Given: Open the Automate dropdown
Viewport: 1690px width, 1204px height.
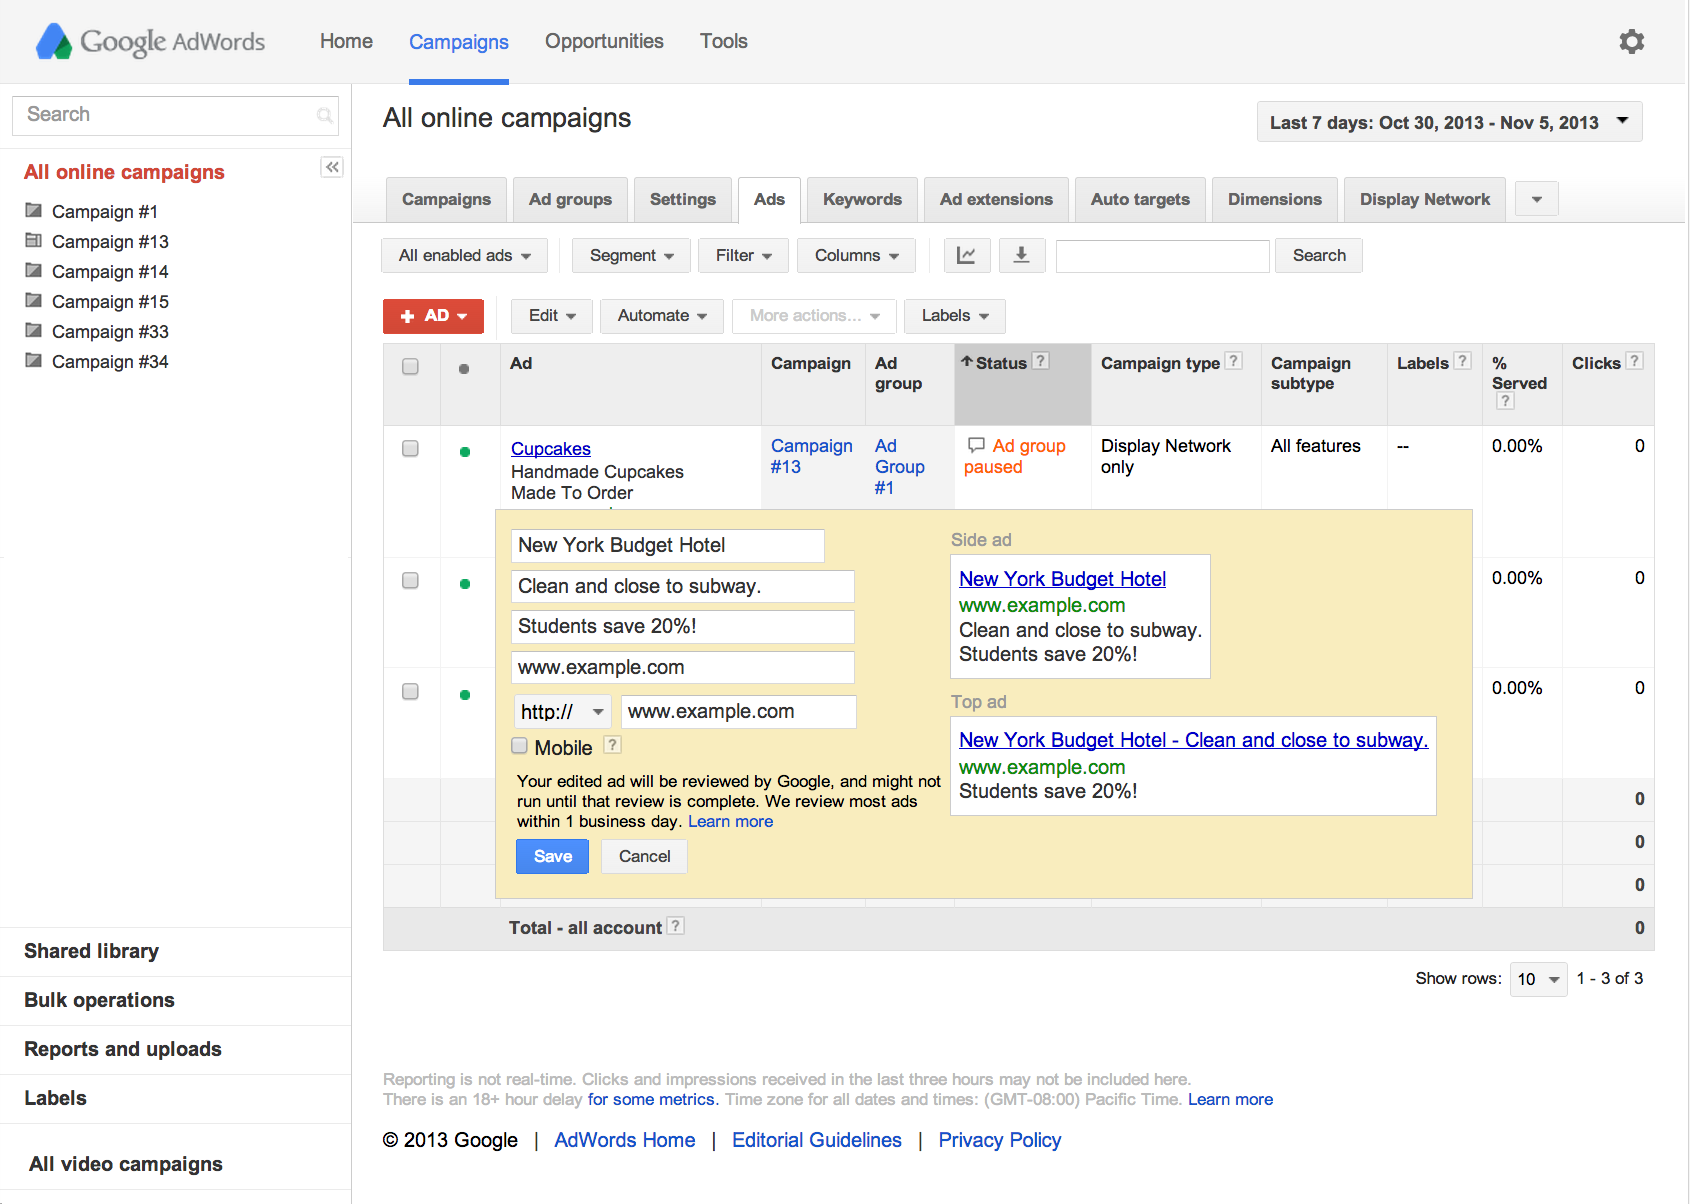Looking at the screenshot, I should coord(662,316).
